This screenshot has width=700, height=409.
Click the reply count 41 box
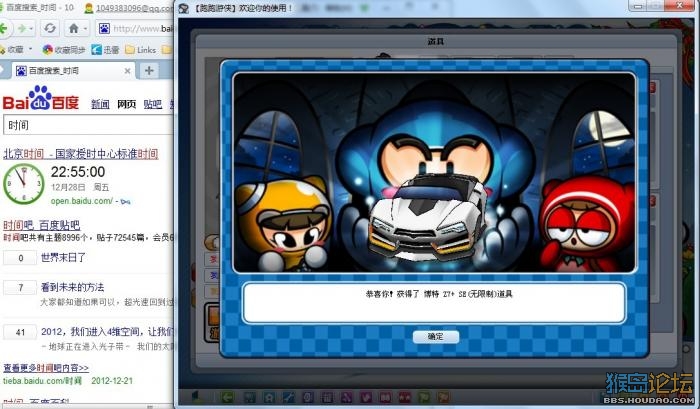[x=20, y=332]
